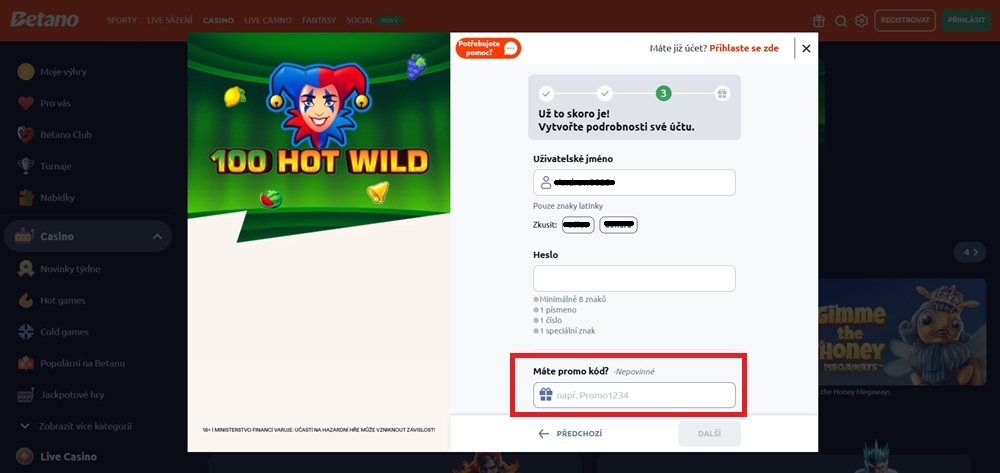Open the settings gear icon
The image size is (1000, 473).
(862, 21)
